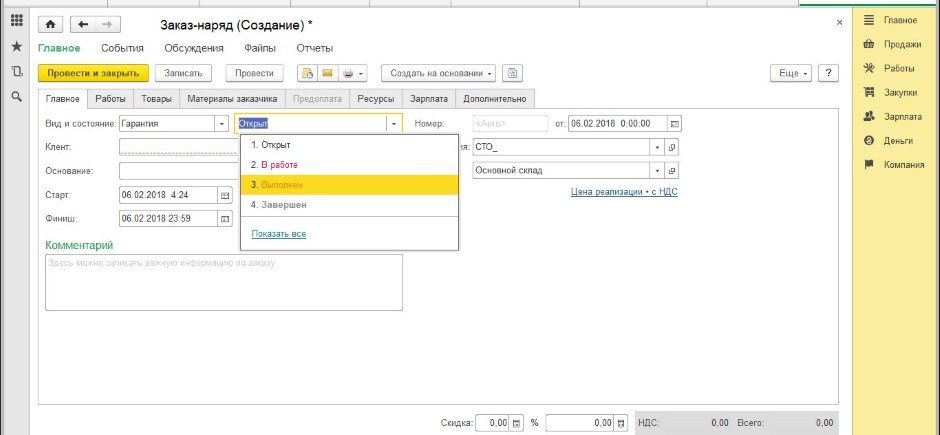Click the search magnifier icon in sidebar
940x435 pixels.
(16, 96)
